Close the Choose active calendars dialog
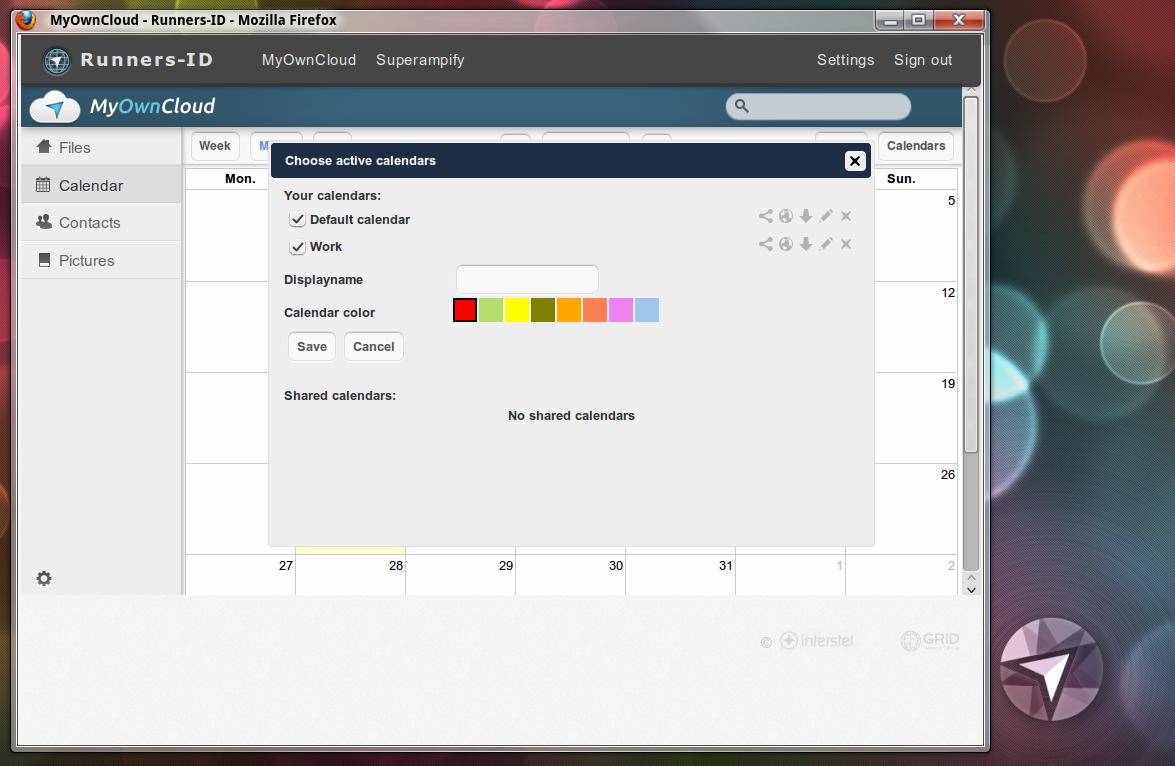Screen dimensions: 1175x766 pos(855,161)
